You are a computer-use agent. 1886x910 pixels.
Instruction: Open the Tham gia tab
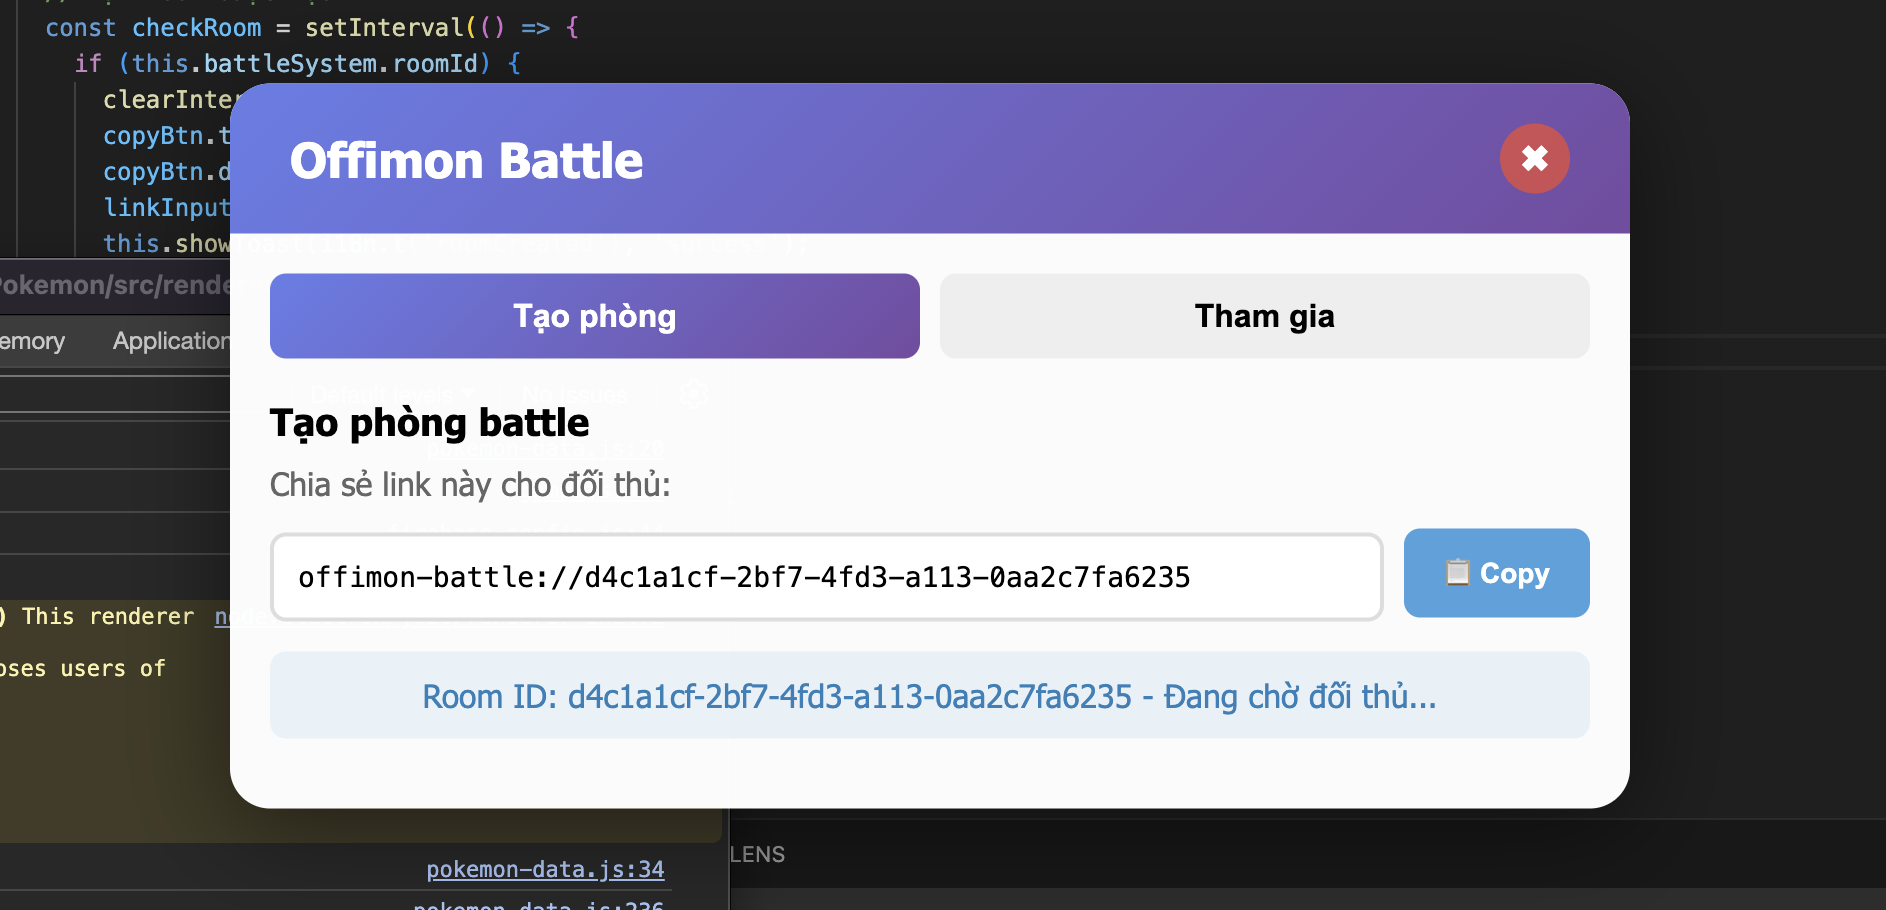click(x=1264, y=316)
